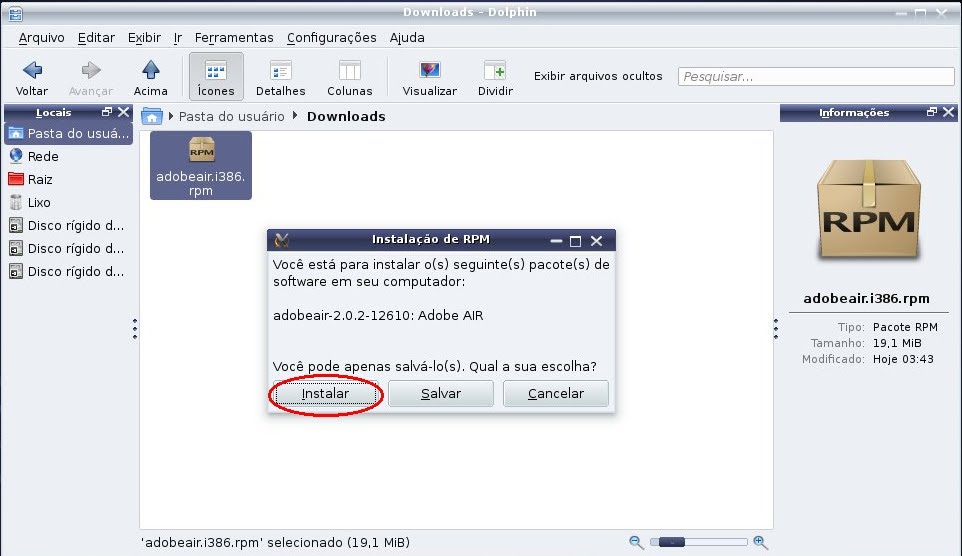The height and width of the screenshot is (556, 962).
Task: Click Instalar in the RPM dialog
Action: coord(325,393)
